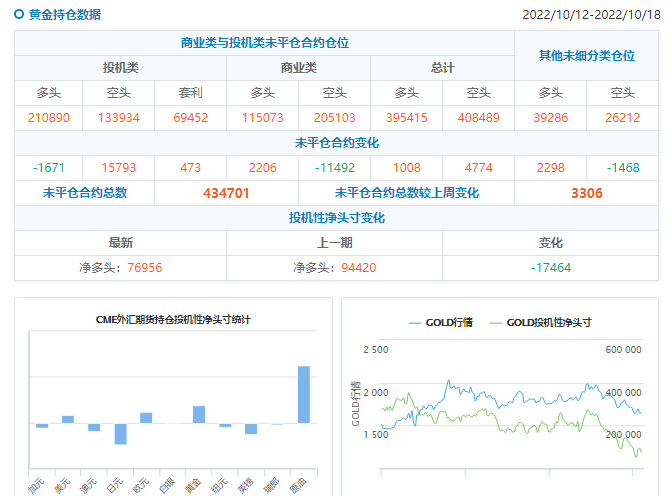Click the 原油 bar in the CME chart
672x496 pixels.
tap(303, 394)
